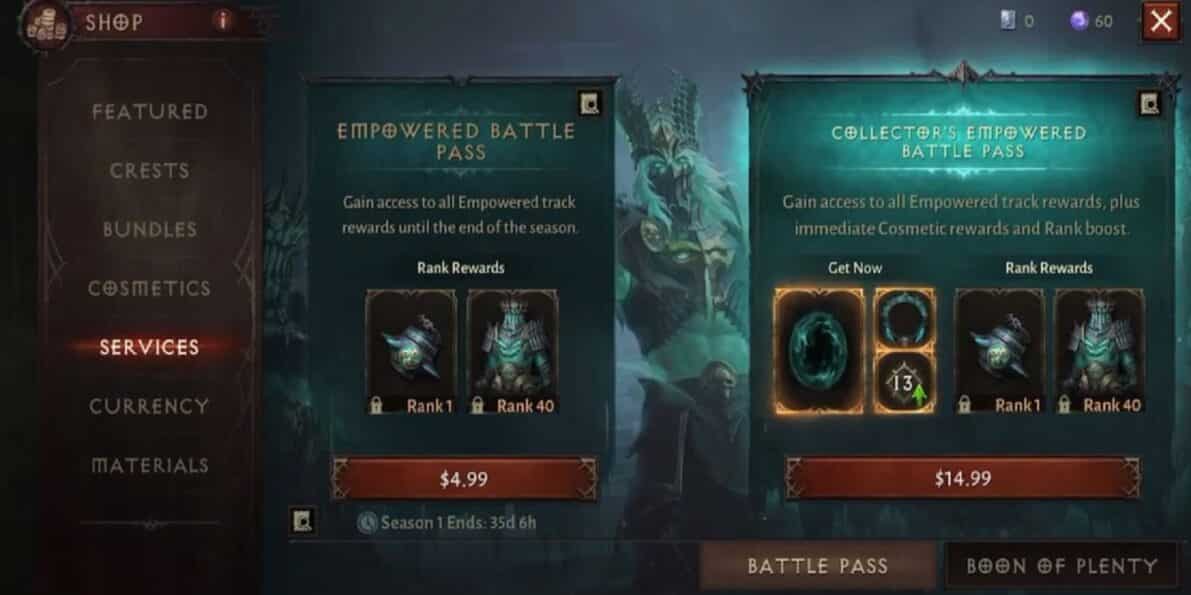
Task: View Rank 40 armor reward in Collector's pass
Action: [x=1100, y=352]
